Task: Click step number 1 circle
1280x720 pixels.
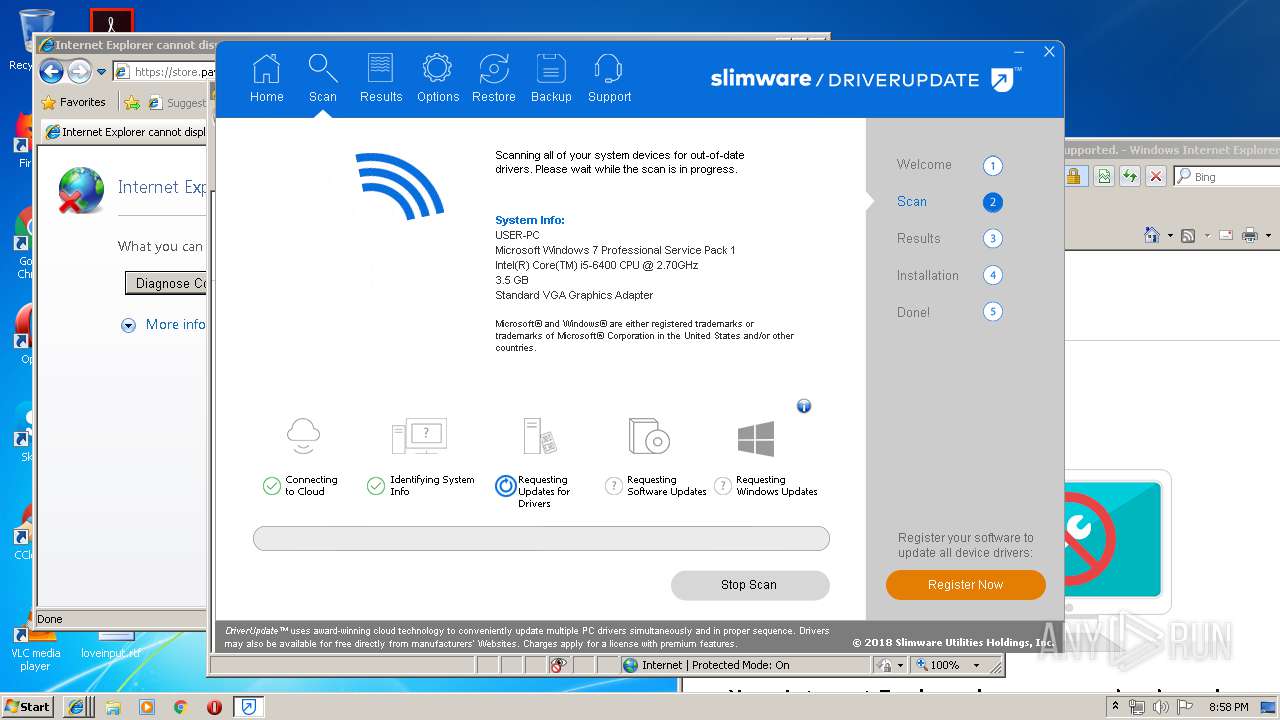Action: 992,166
